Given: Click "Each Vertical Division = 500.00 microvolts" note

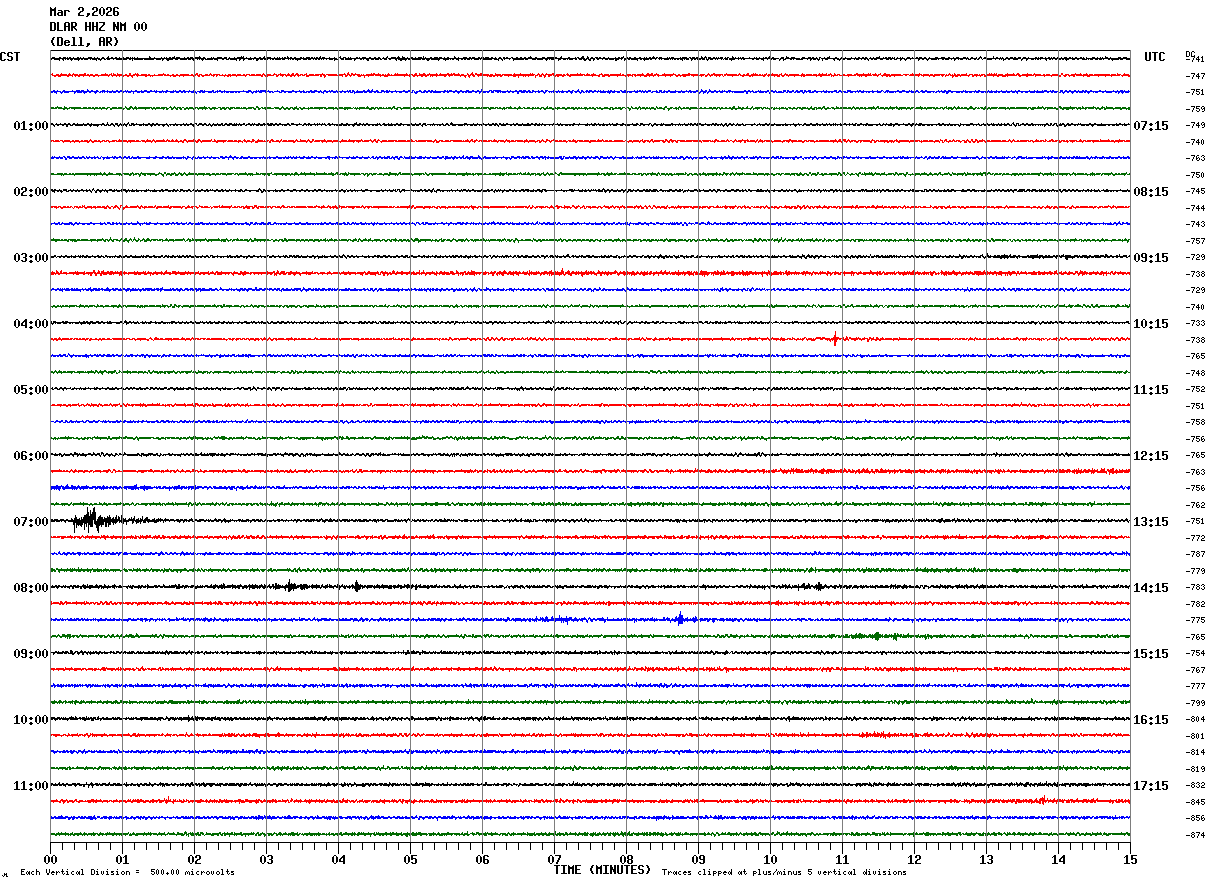Looking at the screenshot, I should pos(127,873).
